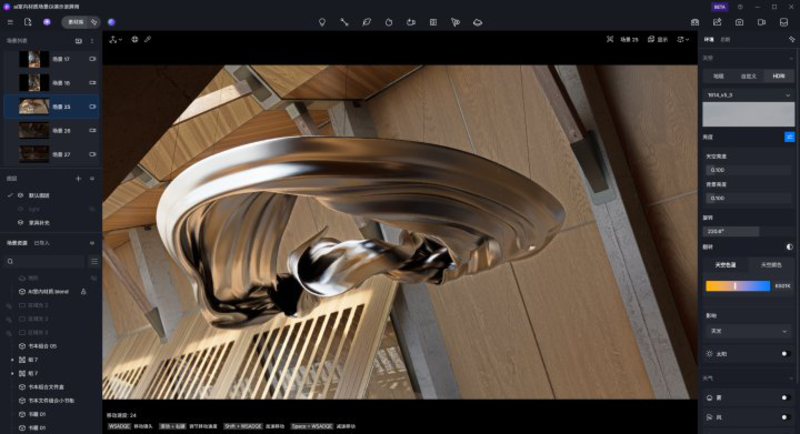Click the last top-right toolbar icon

coord(784,22)
